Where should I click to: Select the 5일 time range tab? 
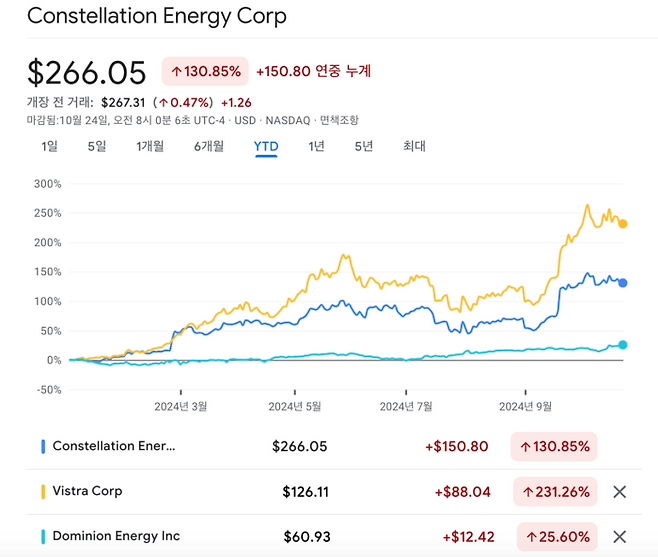pos(96,146)
